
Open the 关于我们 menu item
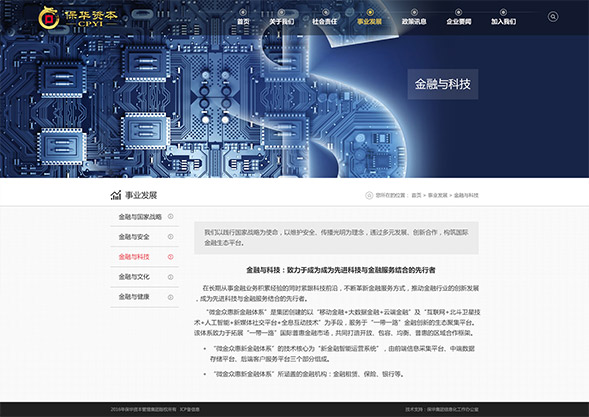281,22
